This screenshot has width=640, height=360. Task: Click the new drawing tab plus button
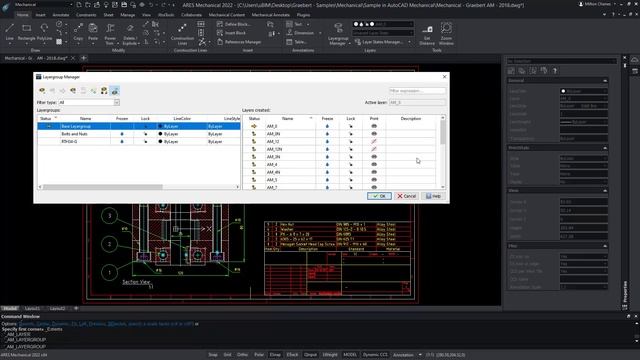(84, 58)
